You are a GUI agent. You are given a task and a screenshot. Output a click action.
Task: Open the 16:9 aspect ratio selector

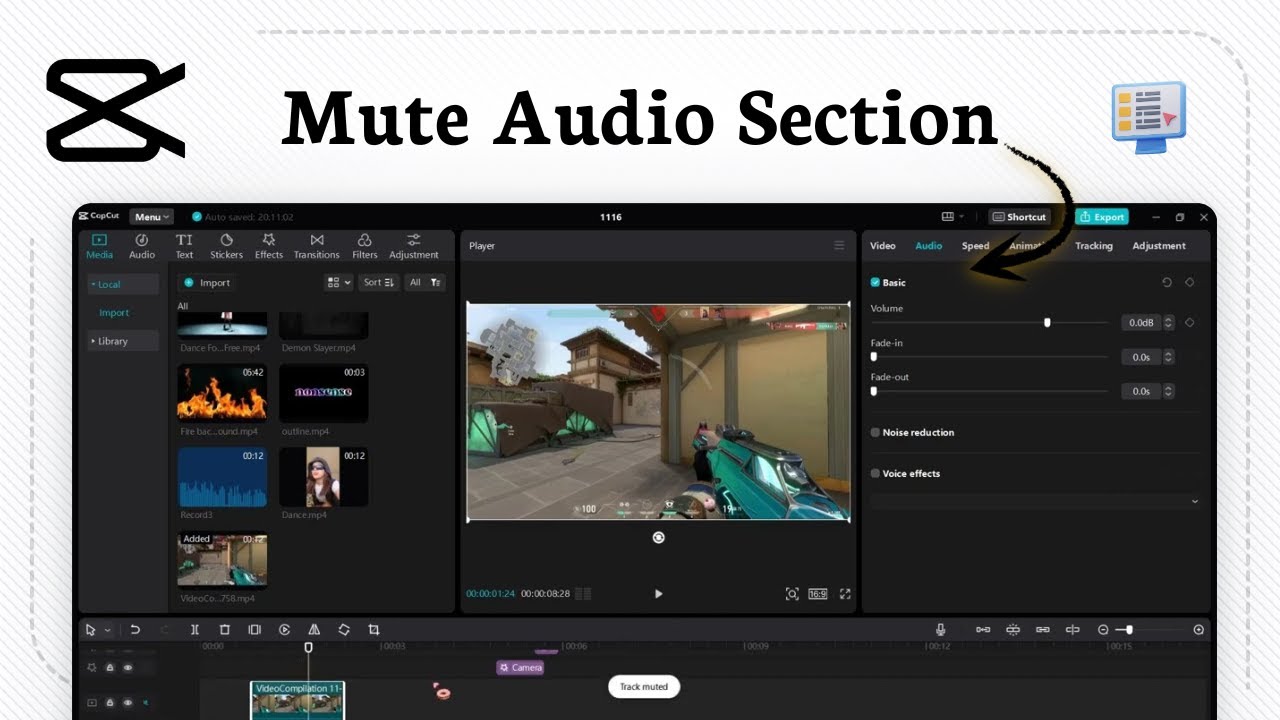(x=818, y=594)
